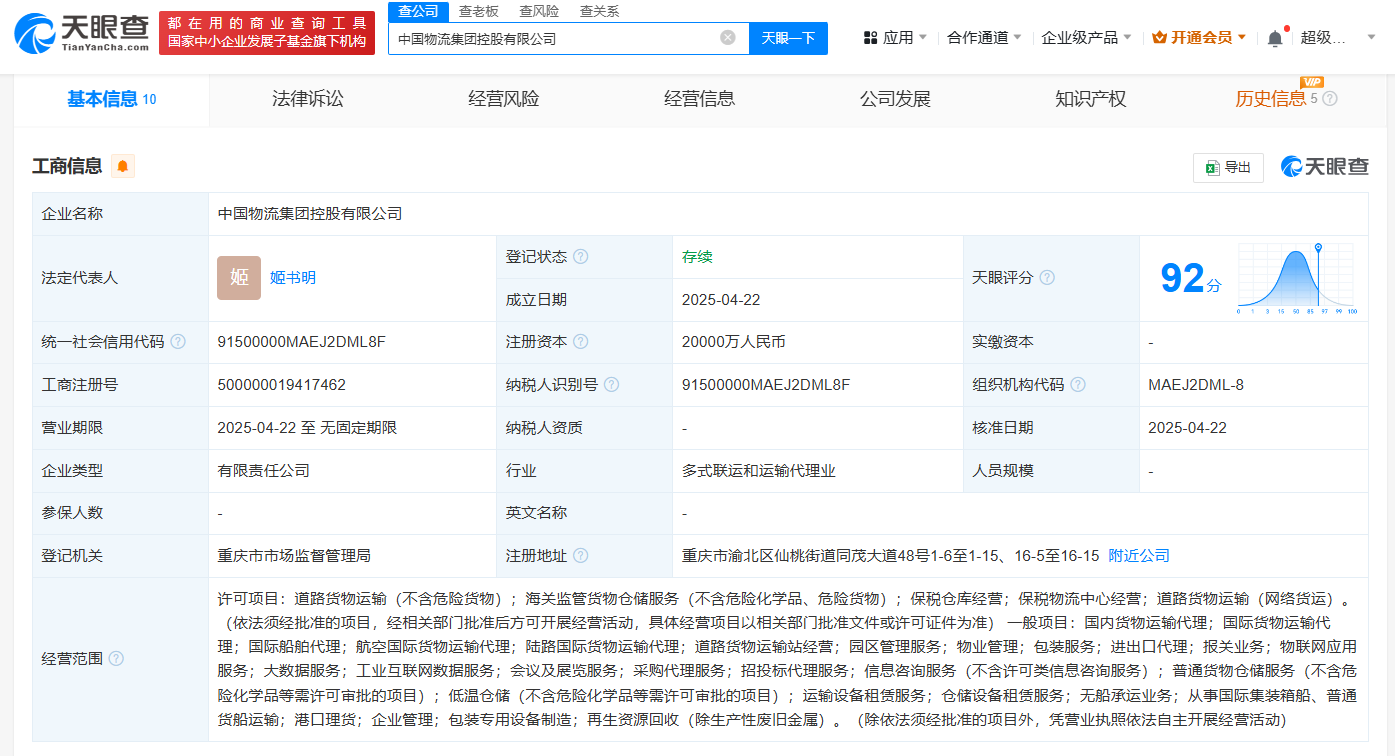Select the 查老板 search tab
Viewport: 1395px width, 756px height.
(479, 11)
